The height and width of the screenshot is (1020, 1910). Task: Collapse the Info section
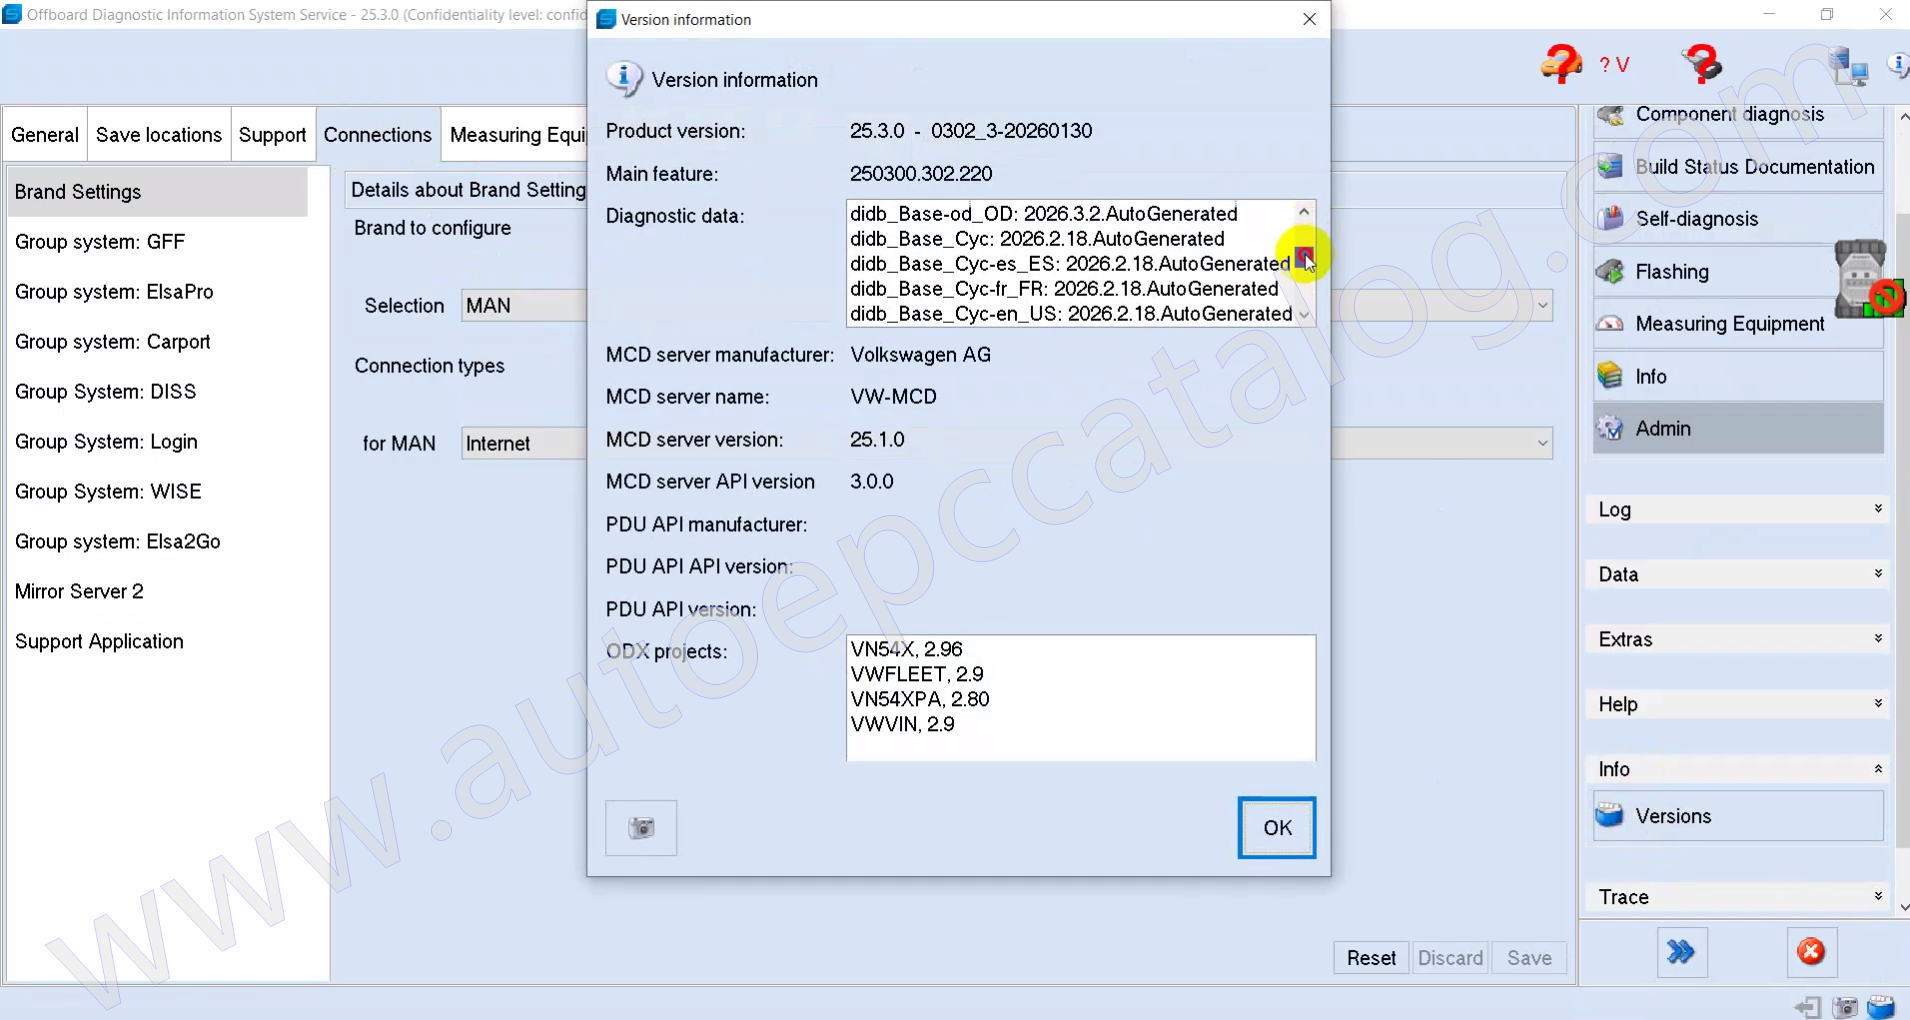(x=1737, y=769)
